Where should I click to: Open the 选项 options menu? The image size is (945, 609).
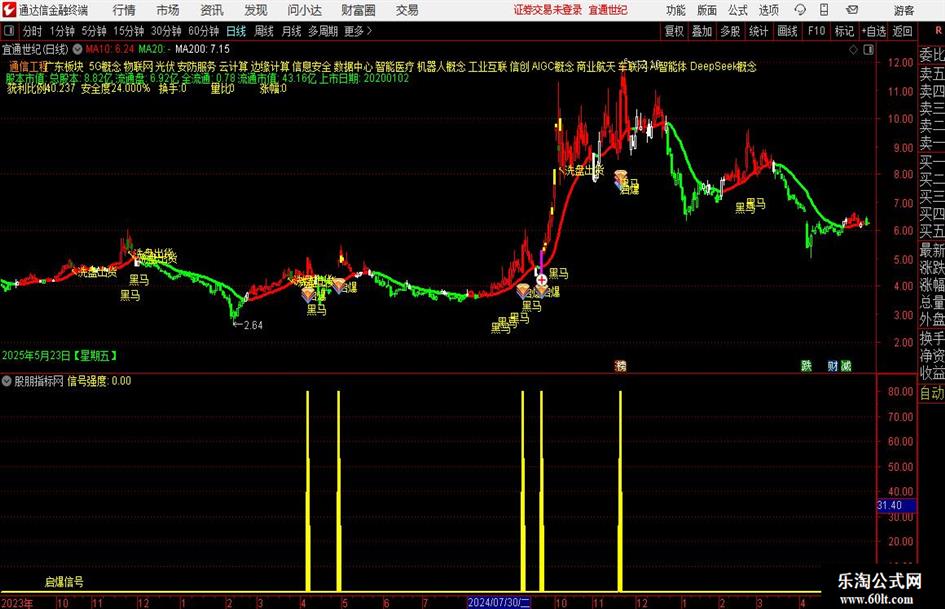click(768, 10)
